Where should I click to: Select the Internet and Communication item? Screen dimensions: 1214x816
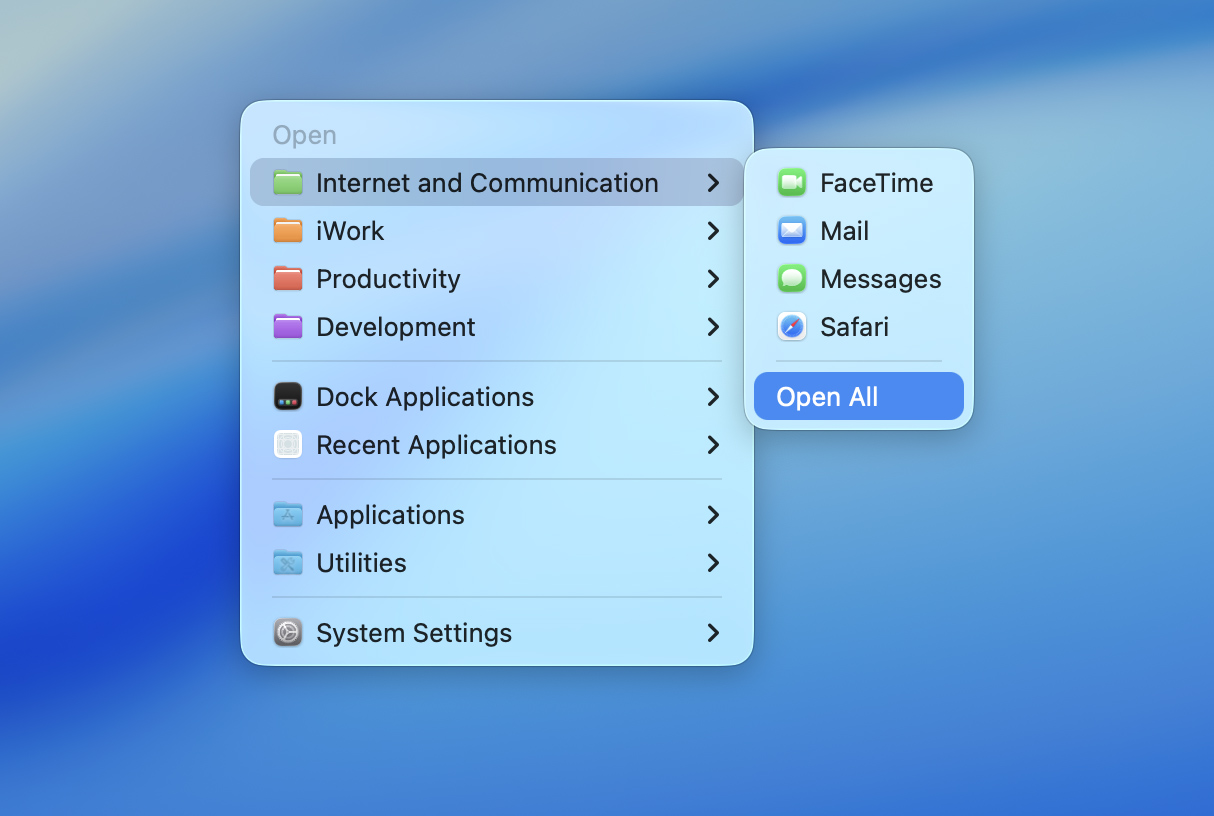click(487, 183)
